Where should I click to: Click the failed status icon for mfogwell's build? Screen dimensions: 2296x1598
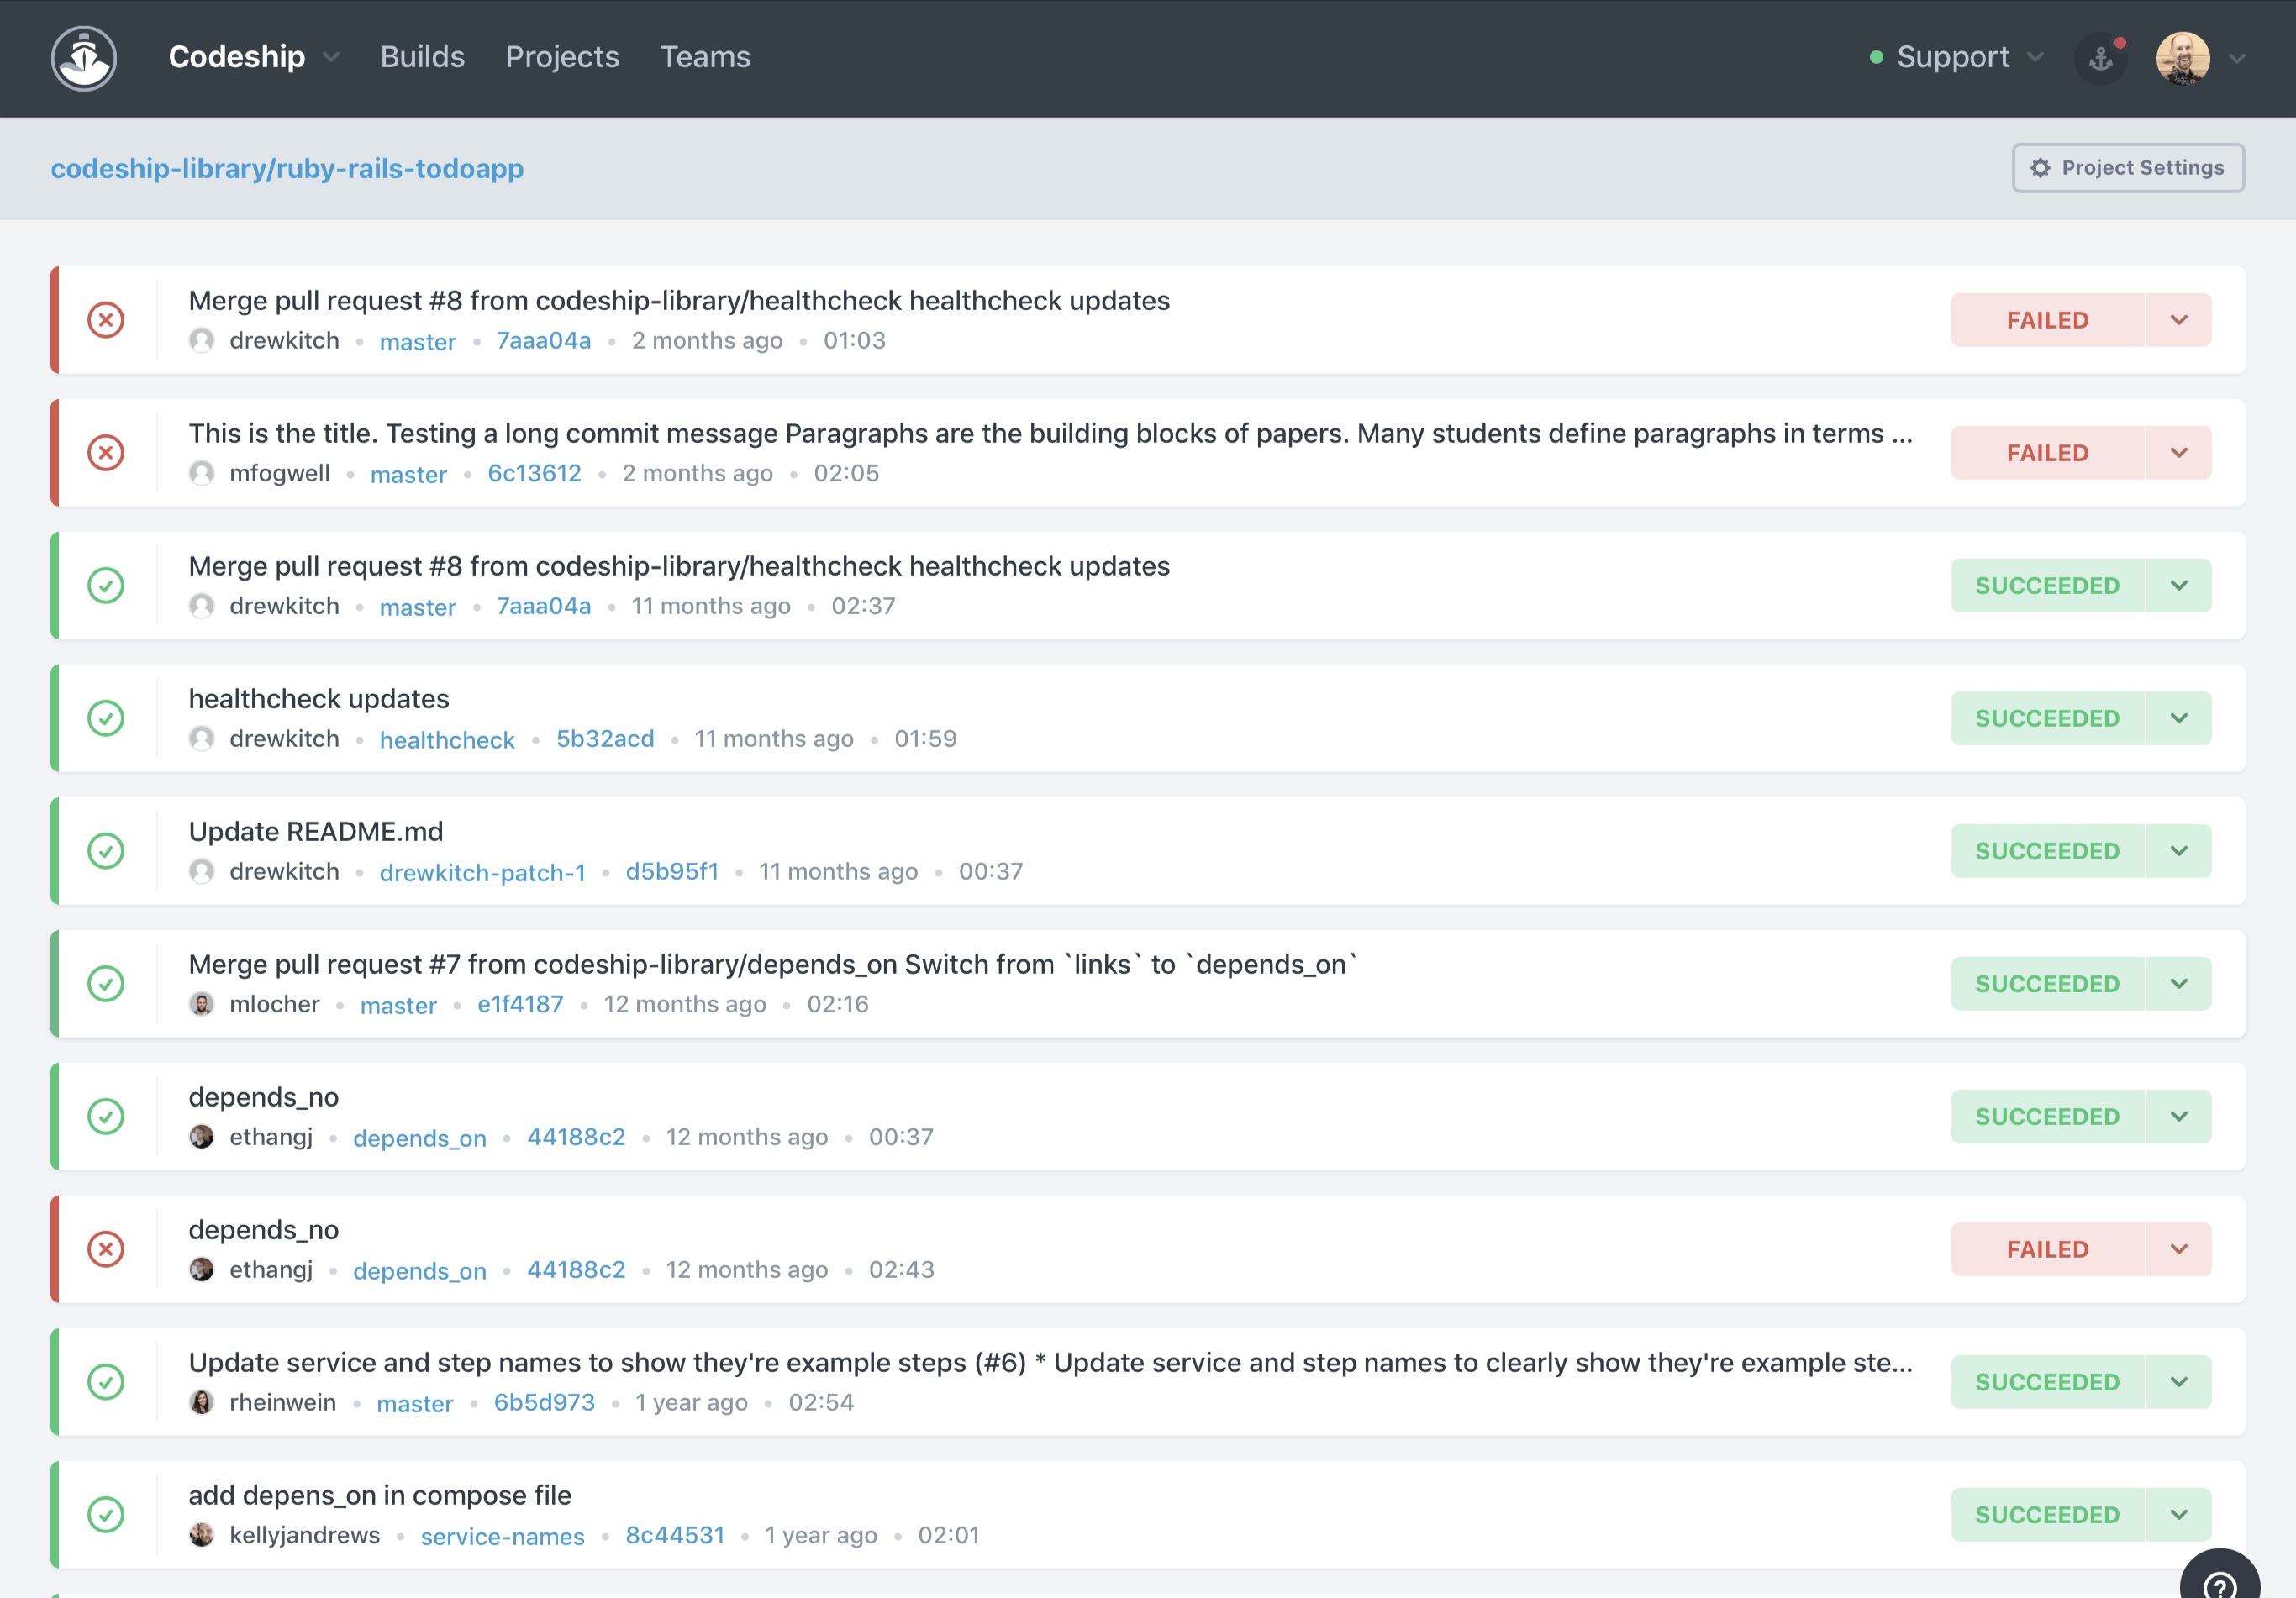click(106, 453)
